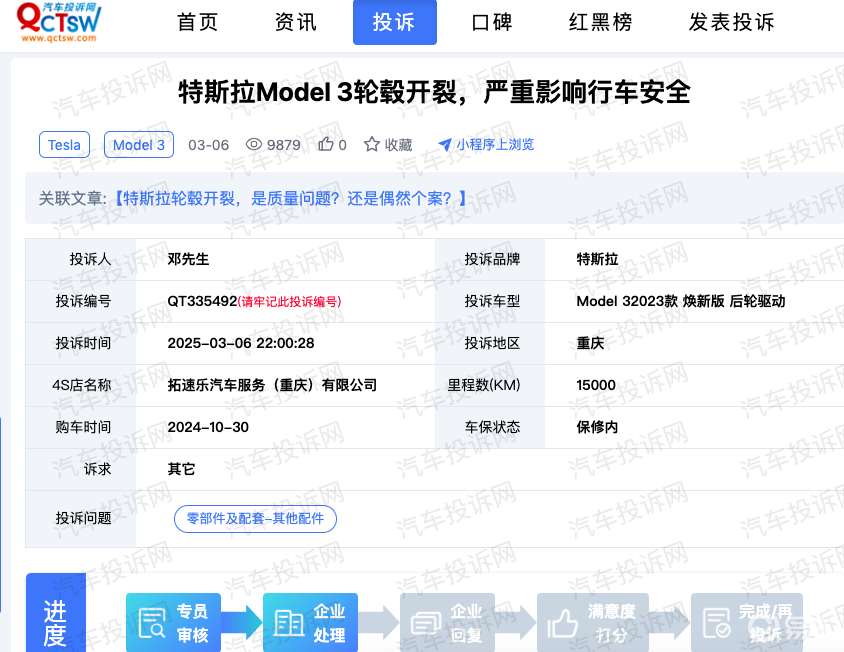This screenshot has width=844, height=652.
Task: Click the eye view-count icon
Action: click(x=254, y=144)
